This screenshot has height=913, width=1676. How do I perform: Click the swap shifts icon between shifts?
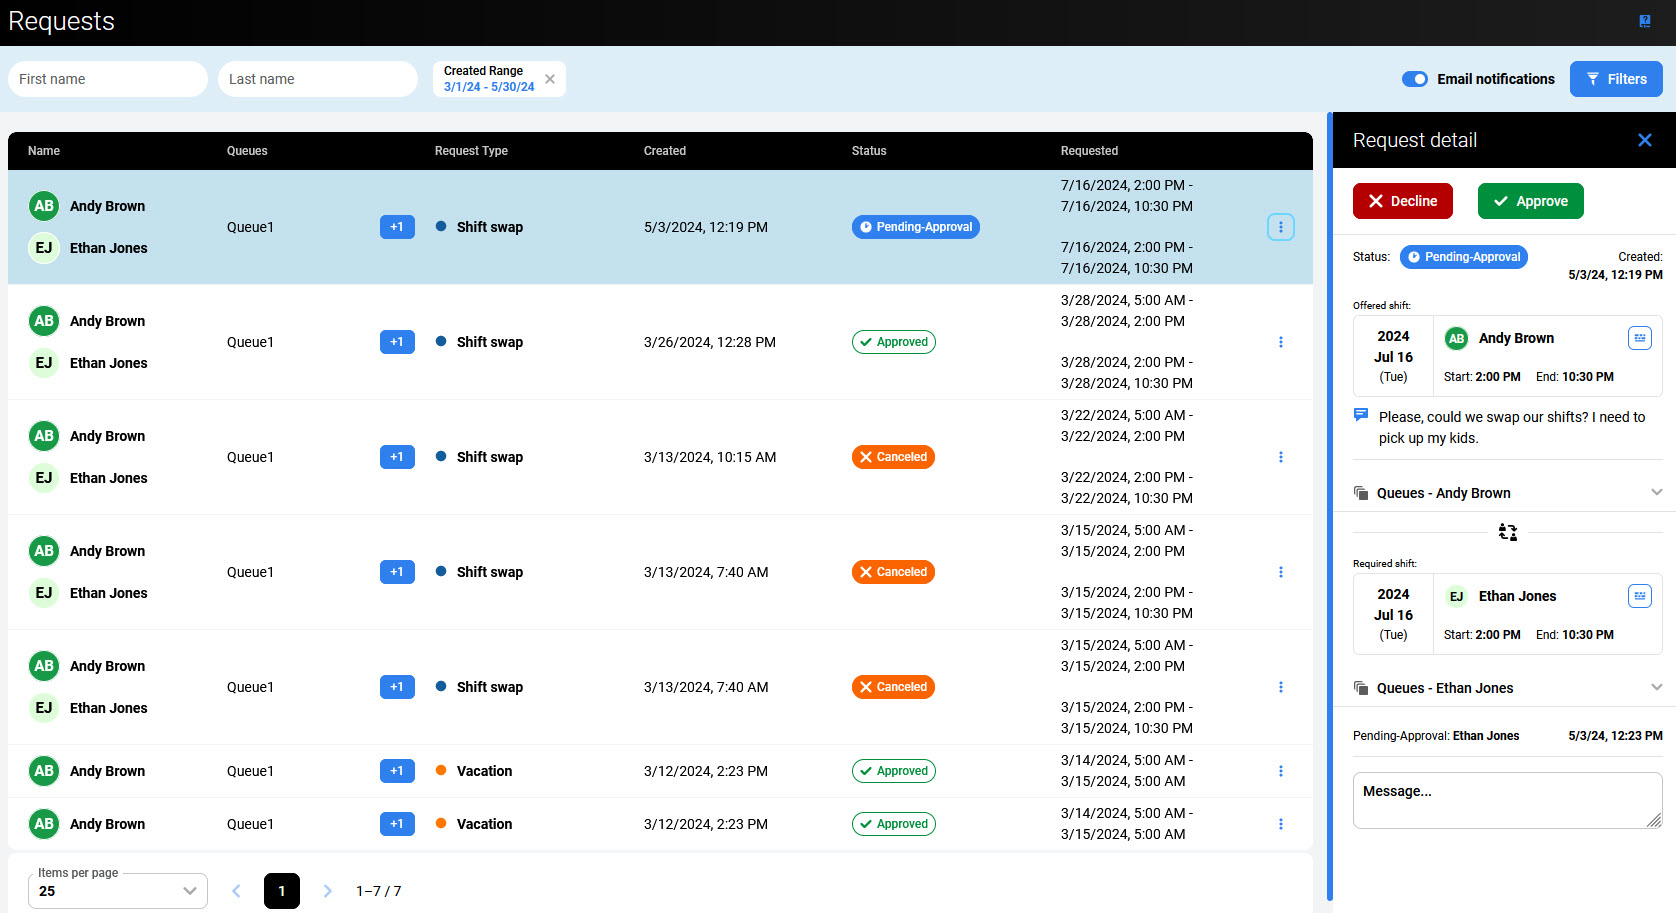[1507, 533]
